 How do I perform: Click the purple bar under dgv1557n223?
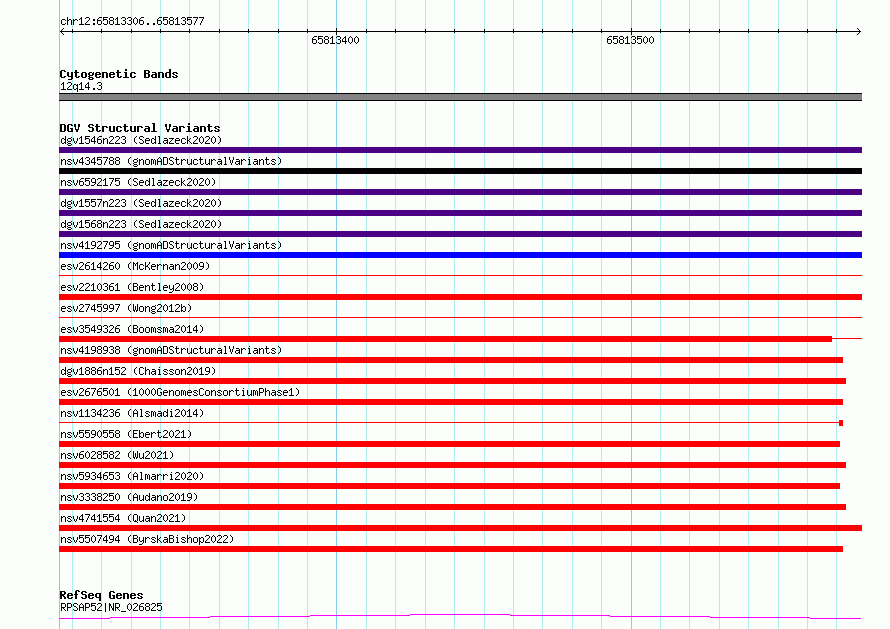coord(460,213)
